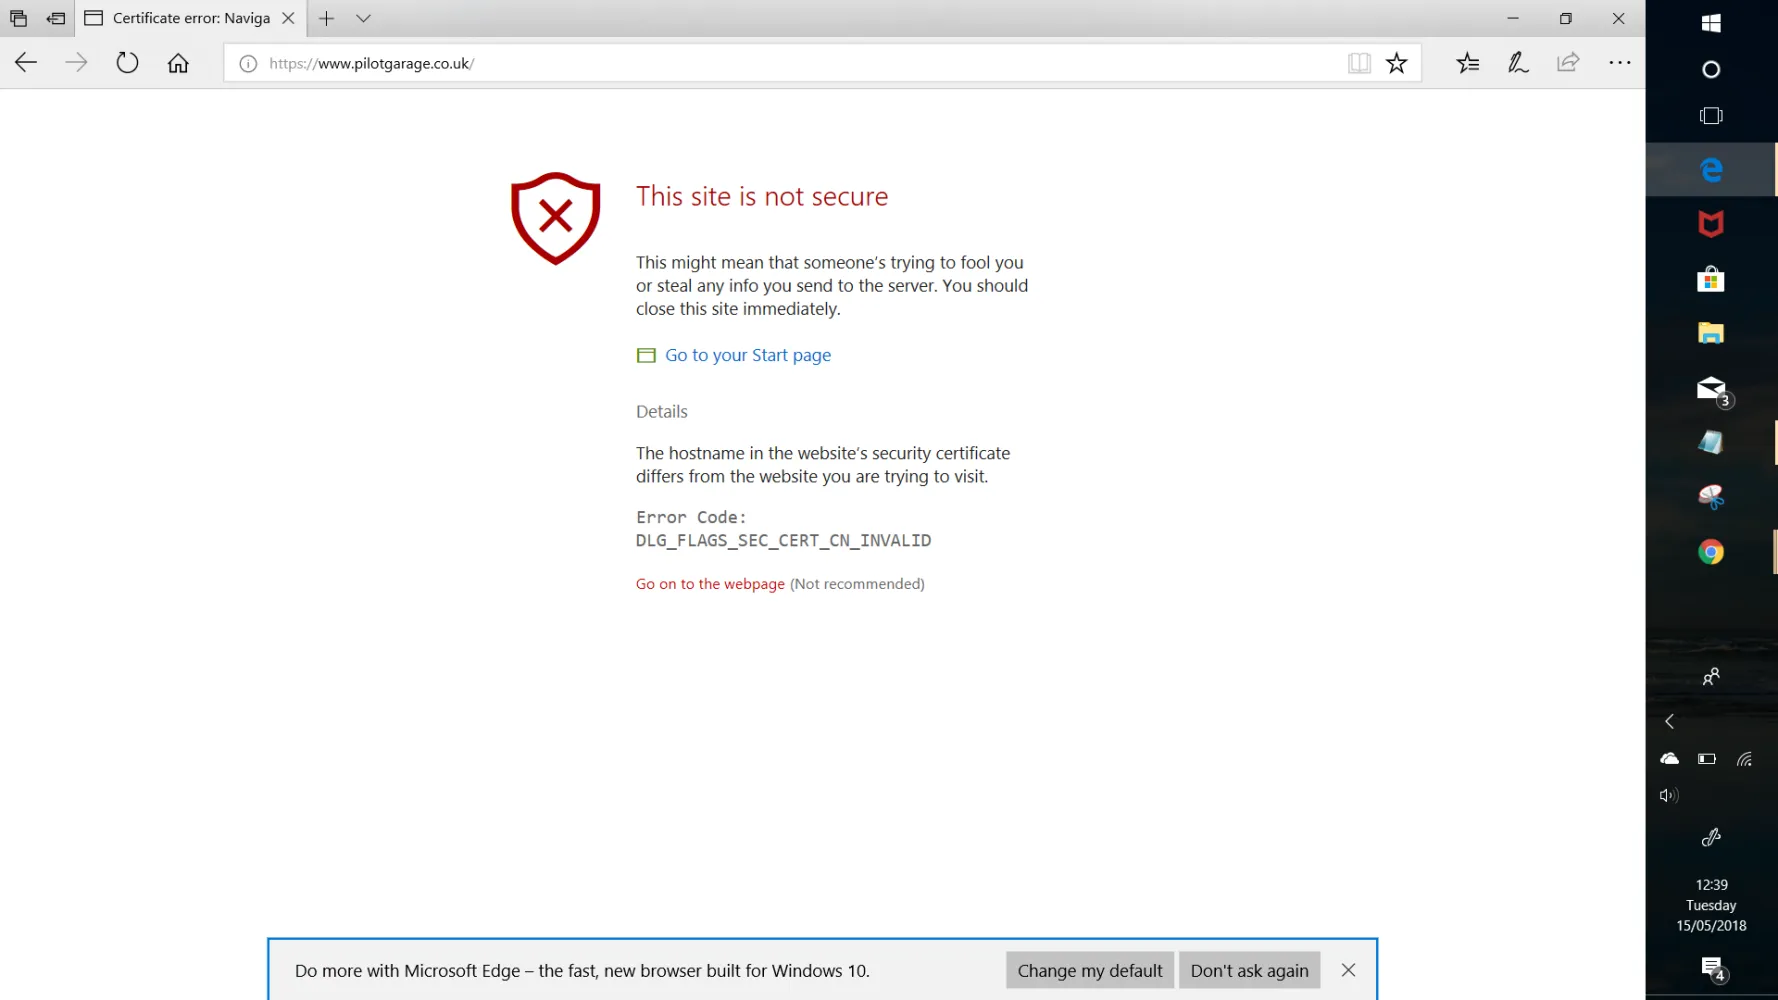Dismiss the Microsoft Edge notification bar
This screenshot has height=1000, width=1778.
point(1348,970)
